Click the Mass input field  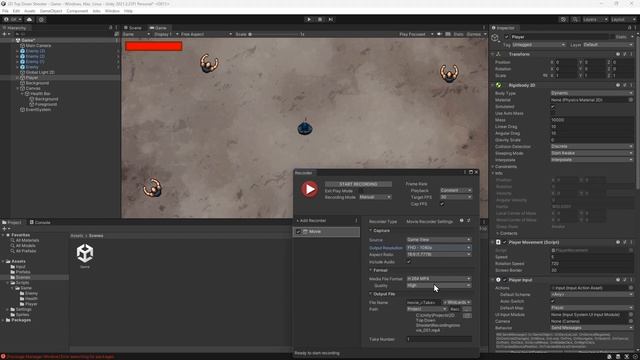click(x=592, y=120)
